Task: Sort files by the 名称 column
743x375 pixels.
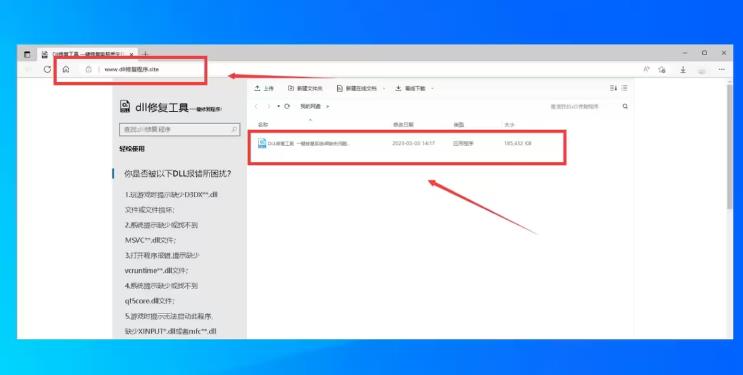Action: pos(263,125)
